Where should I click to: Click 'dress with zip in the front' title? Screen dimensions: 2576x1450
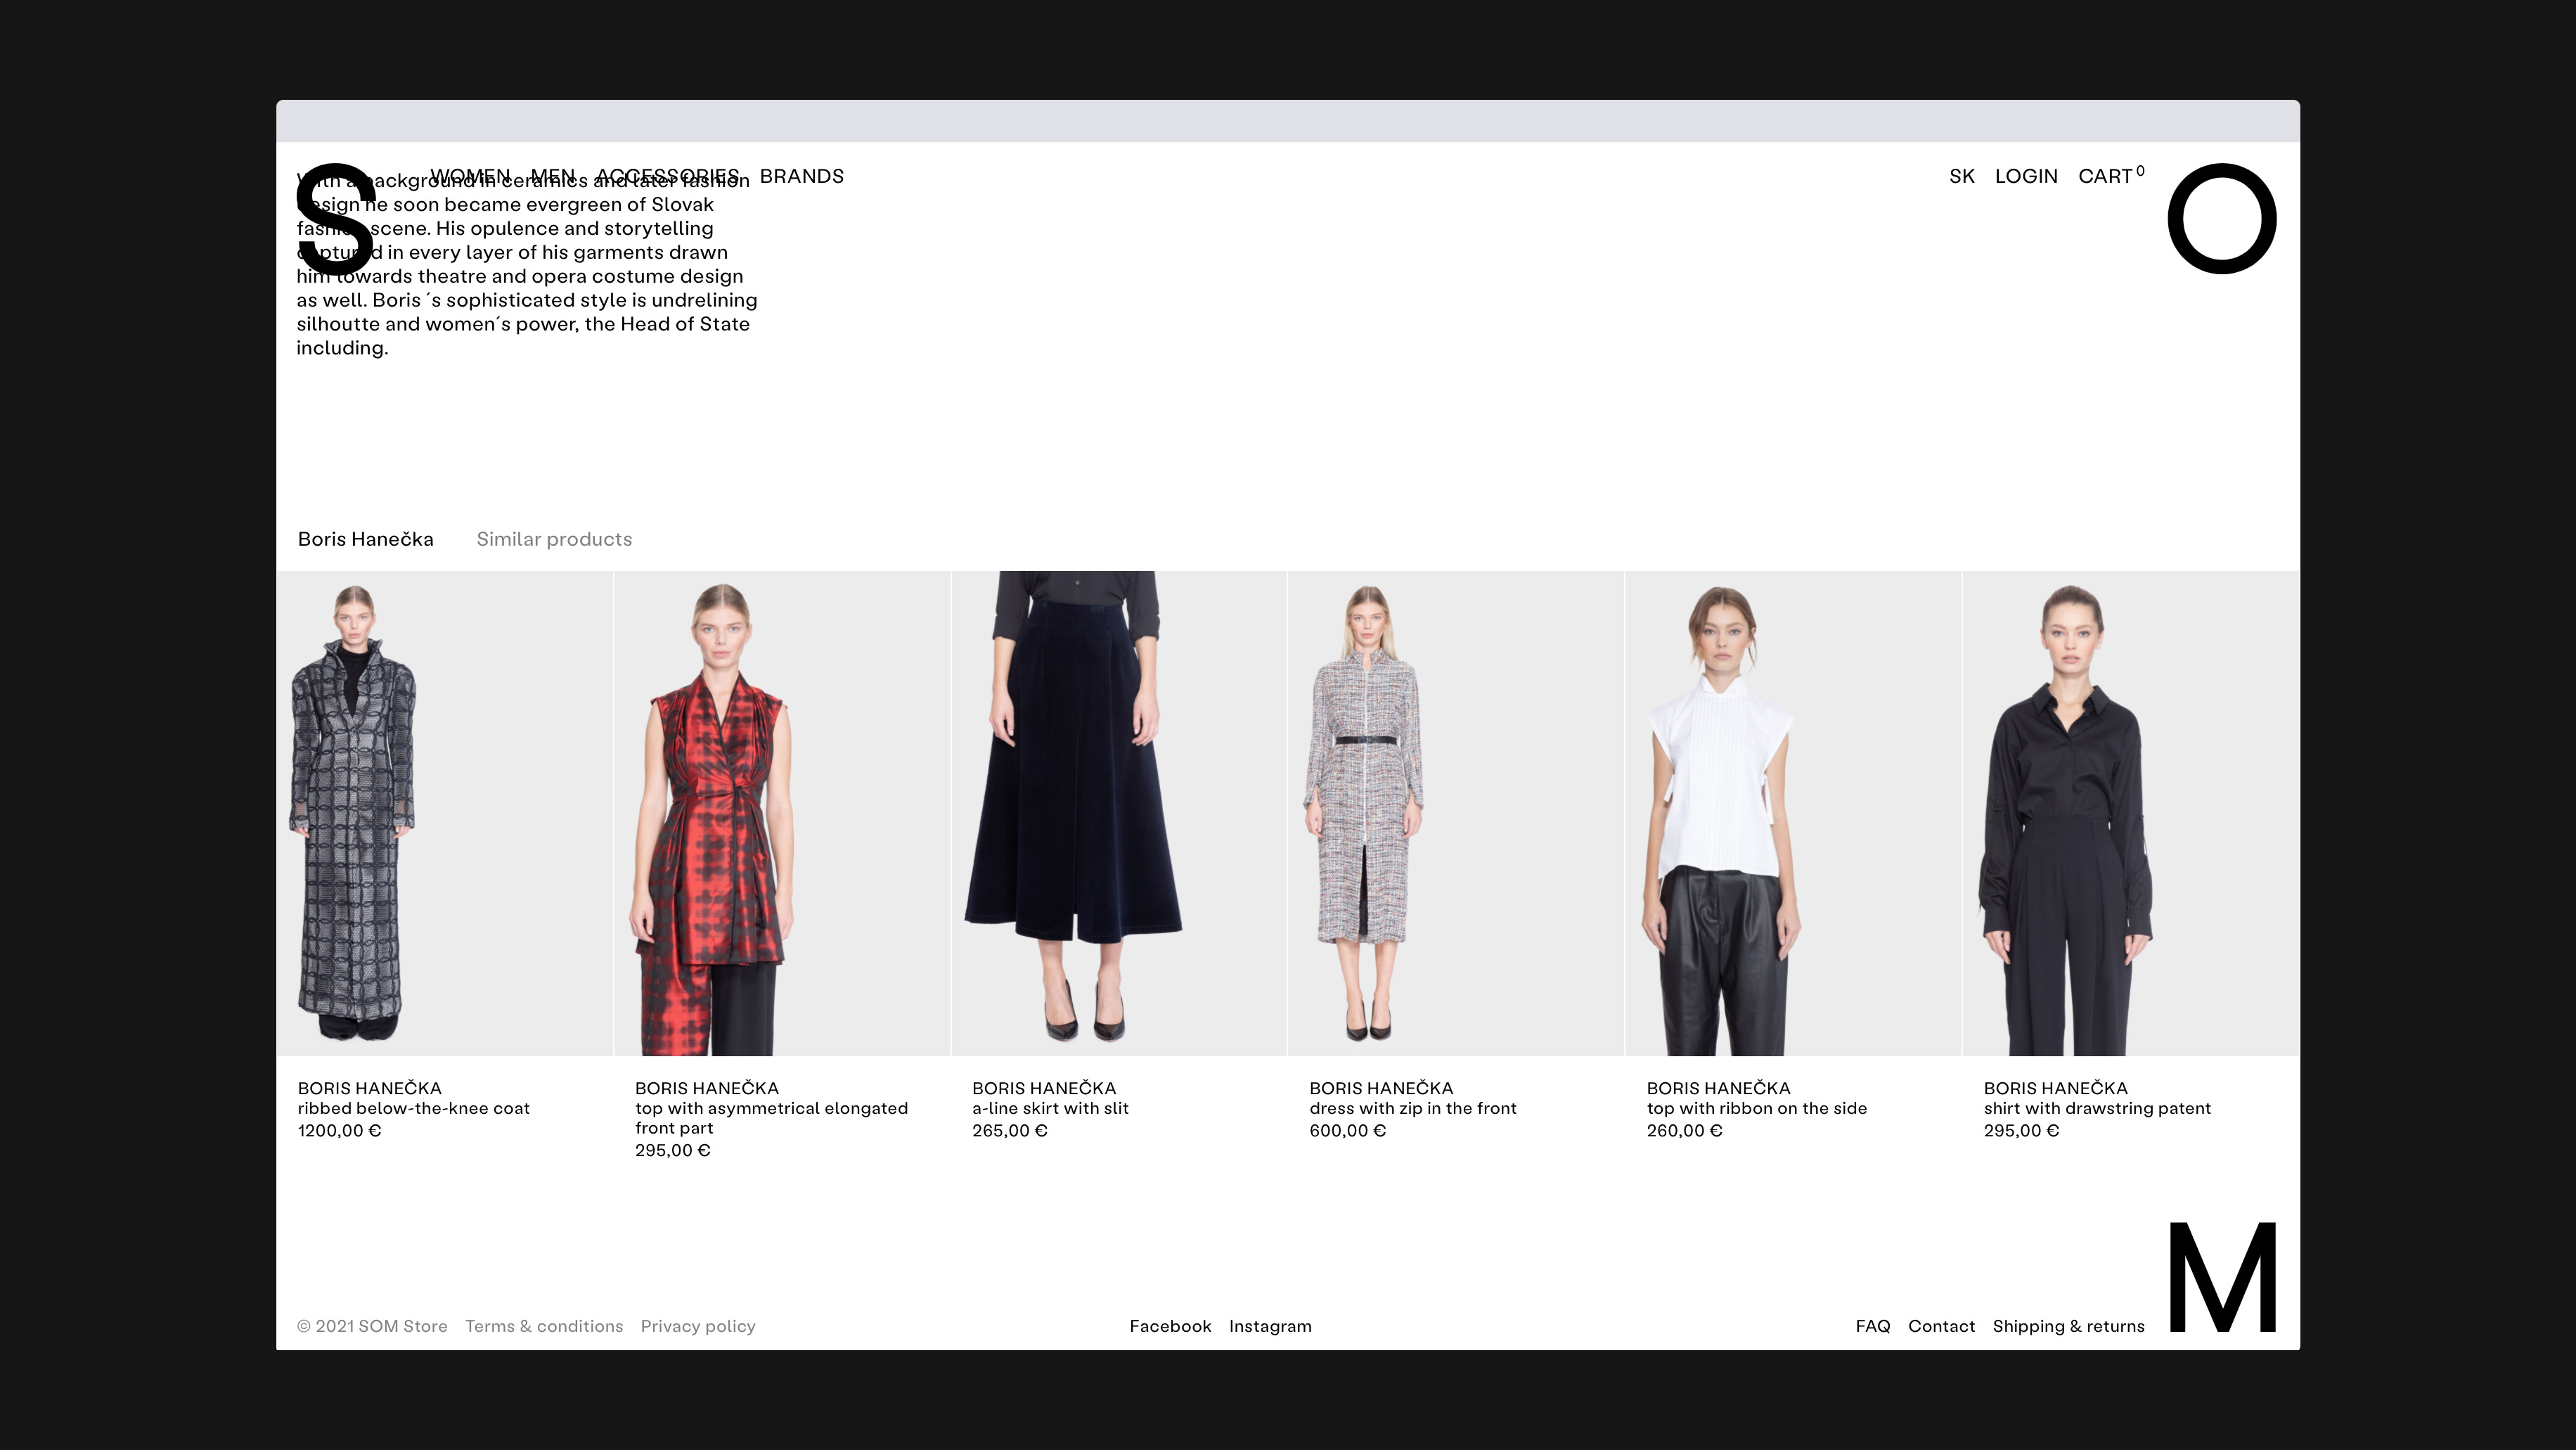1413,1108
